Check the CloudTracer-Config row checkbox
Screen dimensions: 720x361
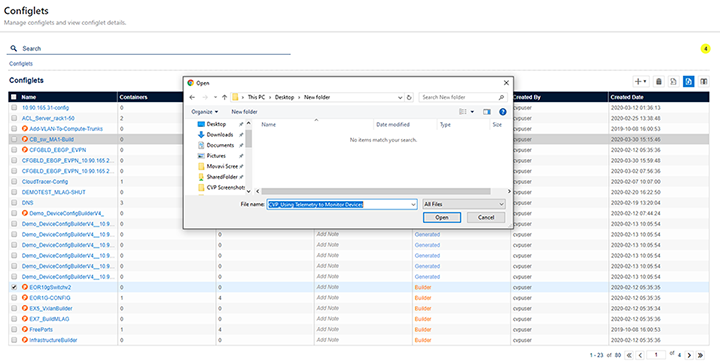coord(14,181)
